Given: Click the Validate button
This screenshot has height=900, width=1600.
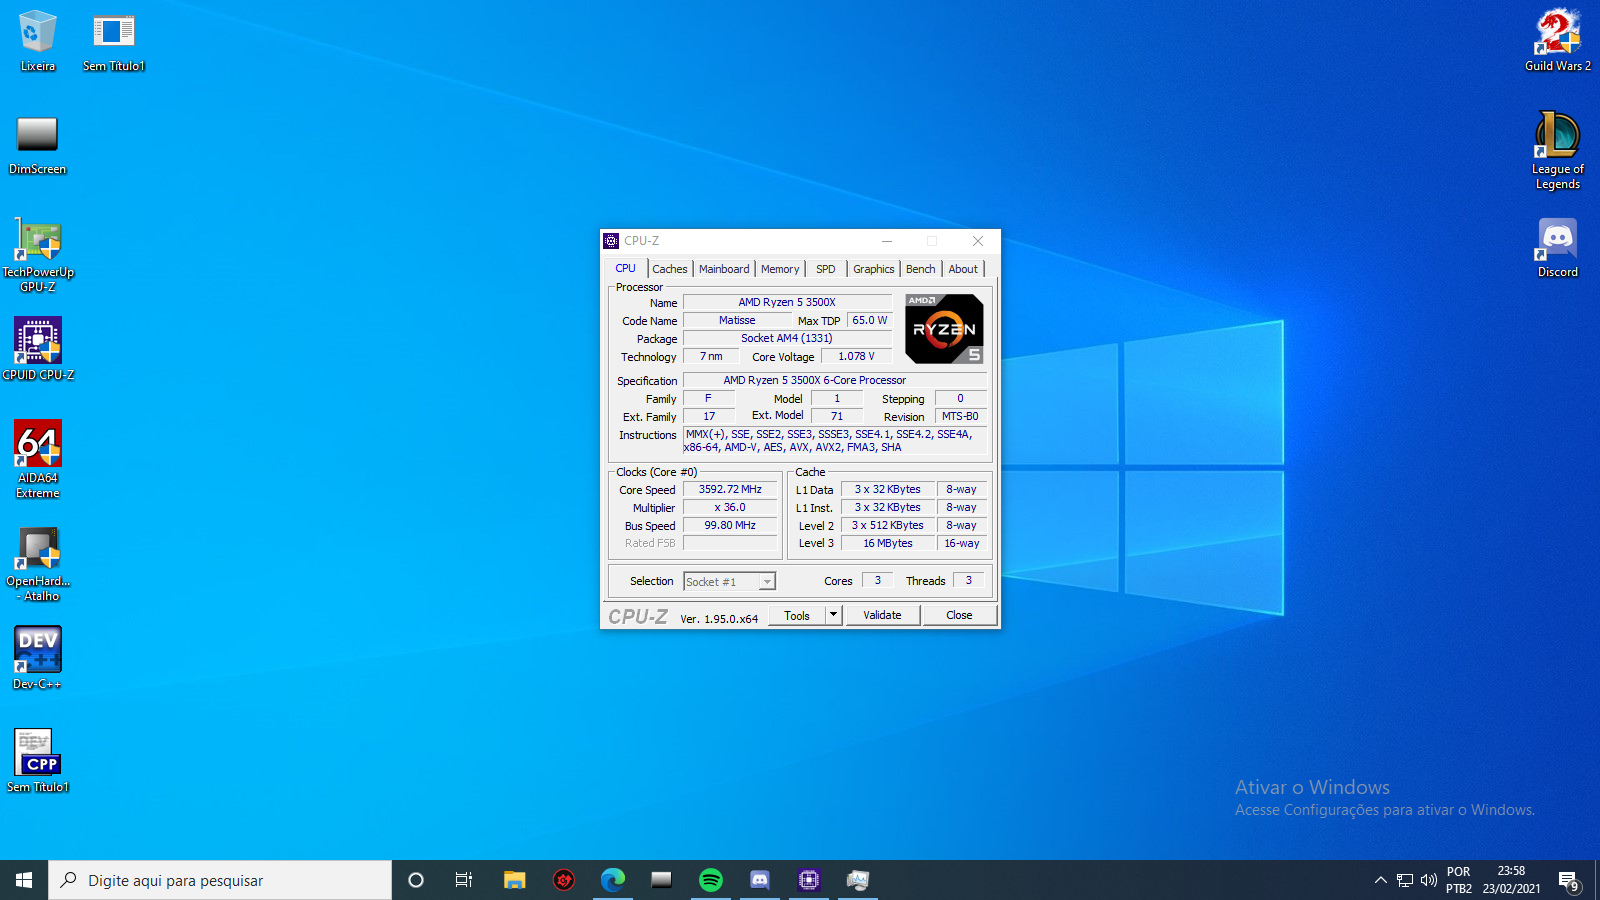Looking at the screenshot, I should [882, 615].
